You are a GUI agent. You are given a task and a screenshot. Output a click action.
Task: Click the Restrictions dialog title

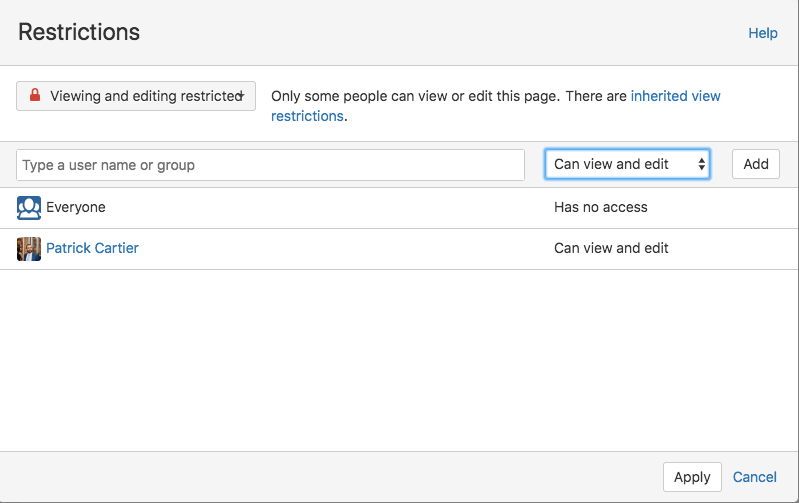79,32
